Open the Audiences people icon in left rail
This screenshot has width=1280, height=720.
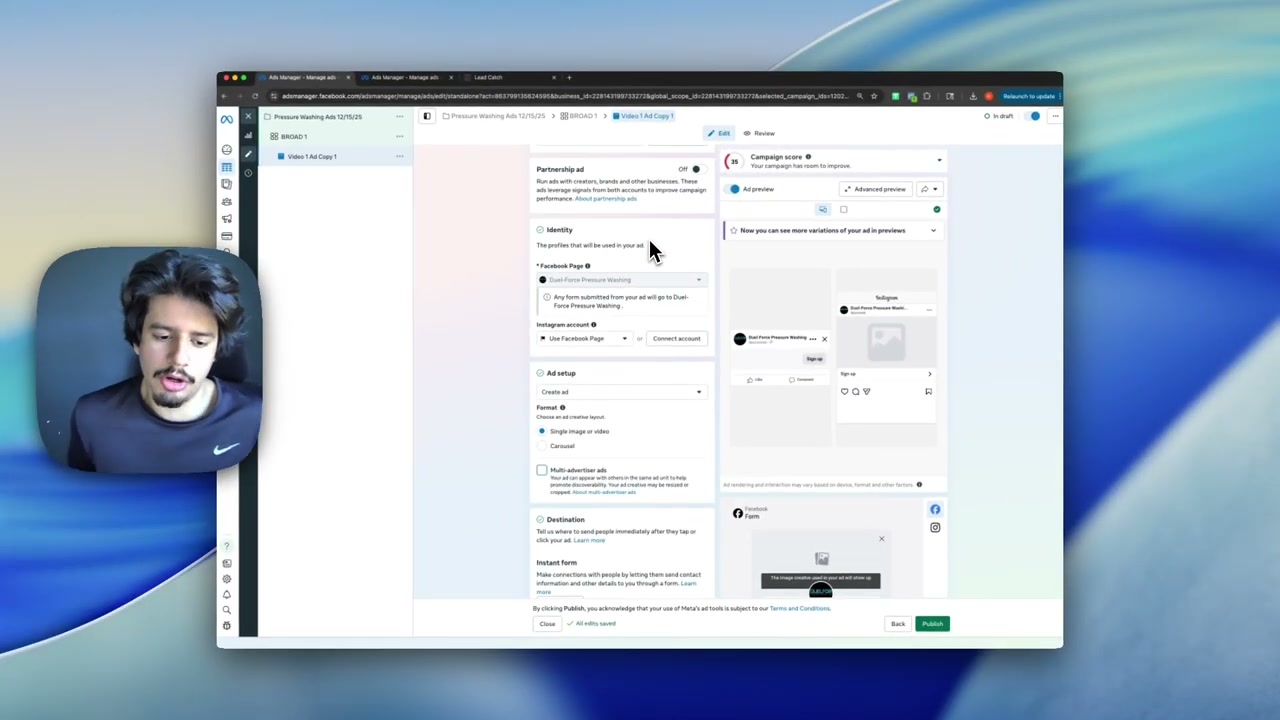(227, 201)
